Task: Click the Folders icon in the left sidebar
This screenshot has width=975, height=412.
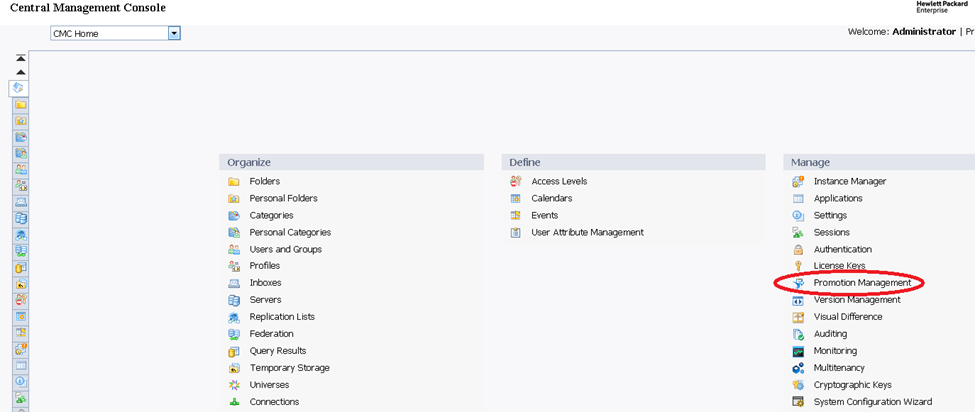Action: (20, 104)
